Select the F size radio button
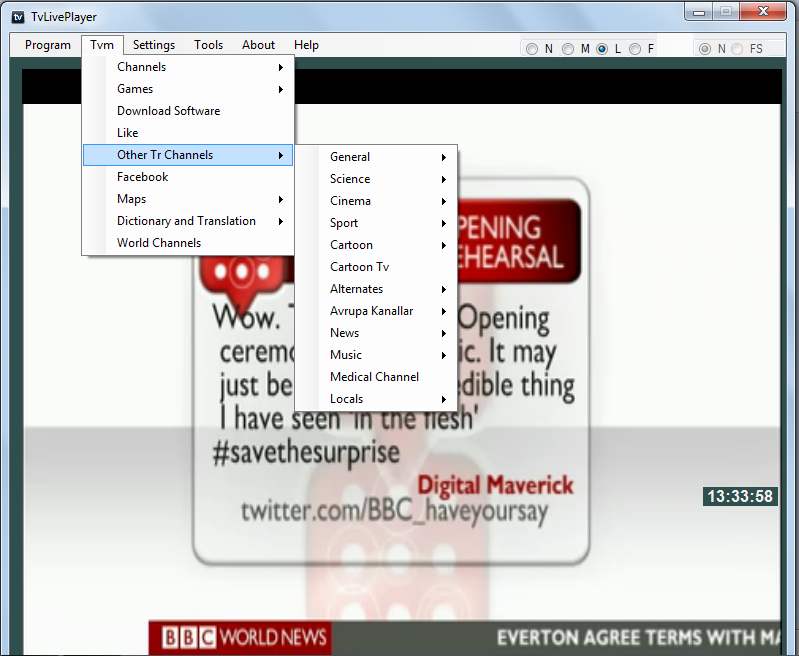Screen dimensions: 799x656 [x=636, y=49]
